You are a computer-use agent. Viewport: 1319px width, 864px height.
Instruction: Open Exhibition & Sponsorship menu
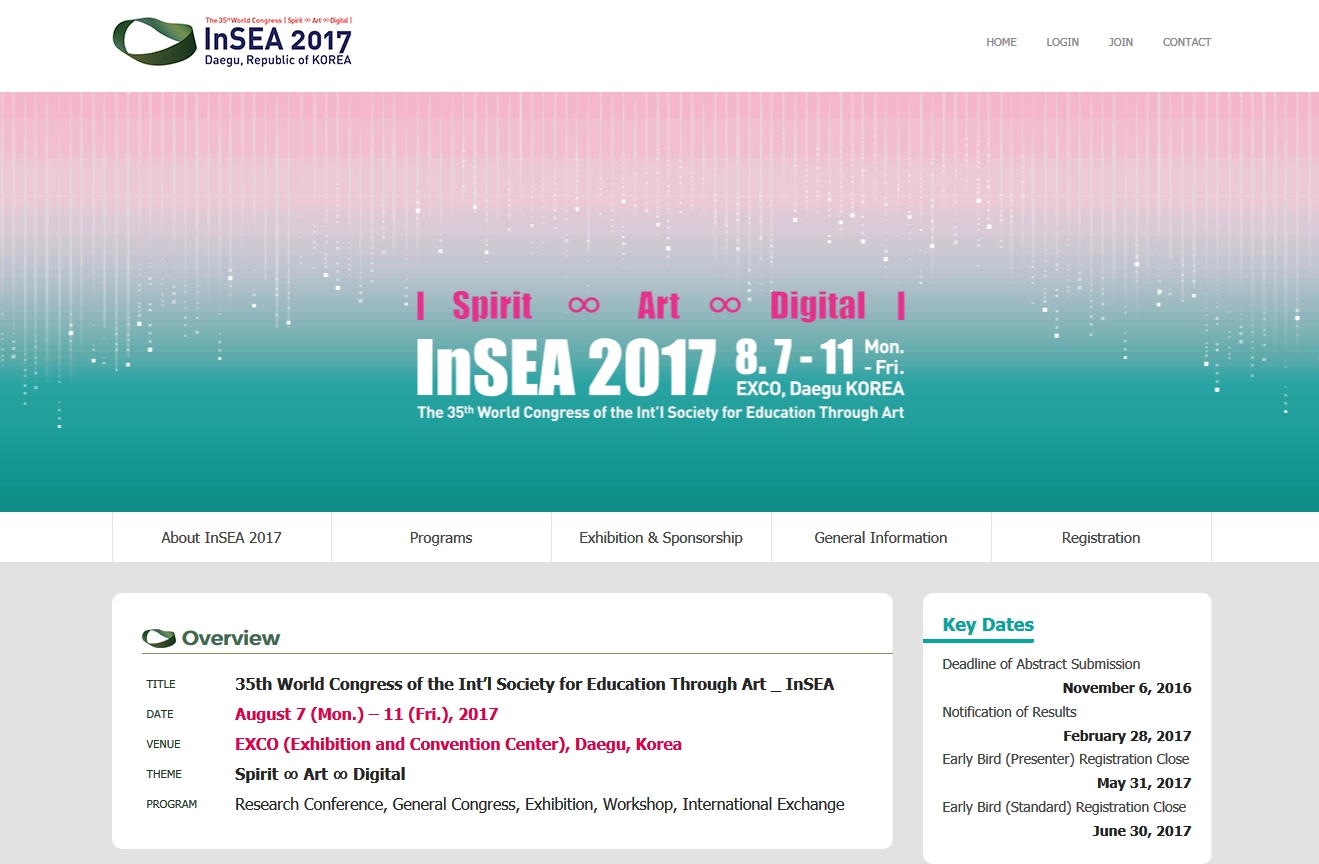(661, 537)
